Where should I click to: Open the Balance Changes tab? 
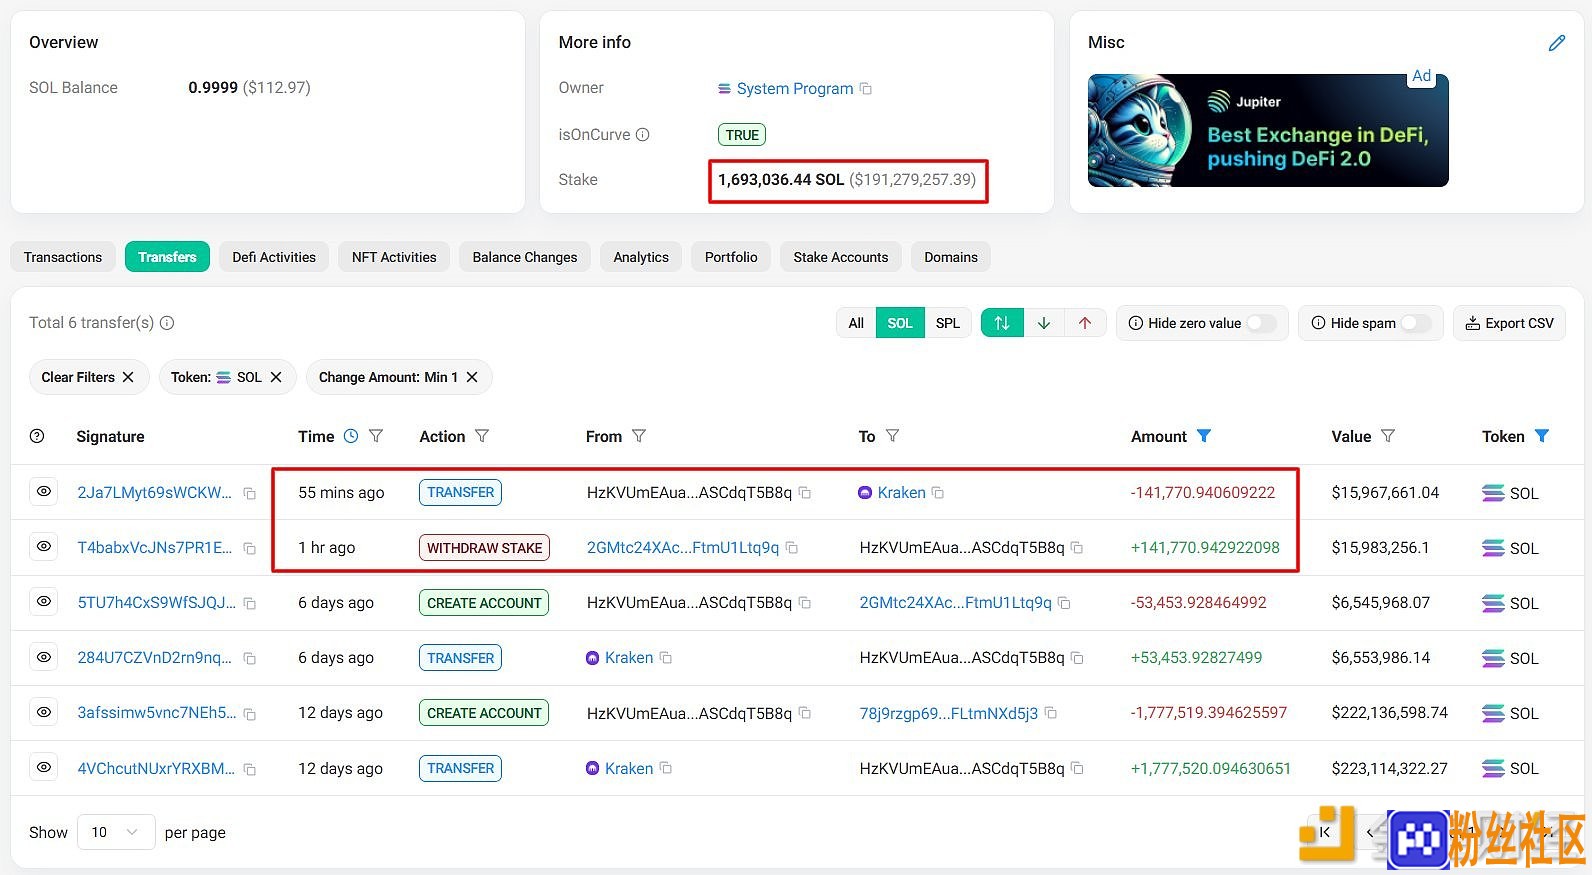tap(525, 257)
